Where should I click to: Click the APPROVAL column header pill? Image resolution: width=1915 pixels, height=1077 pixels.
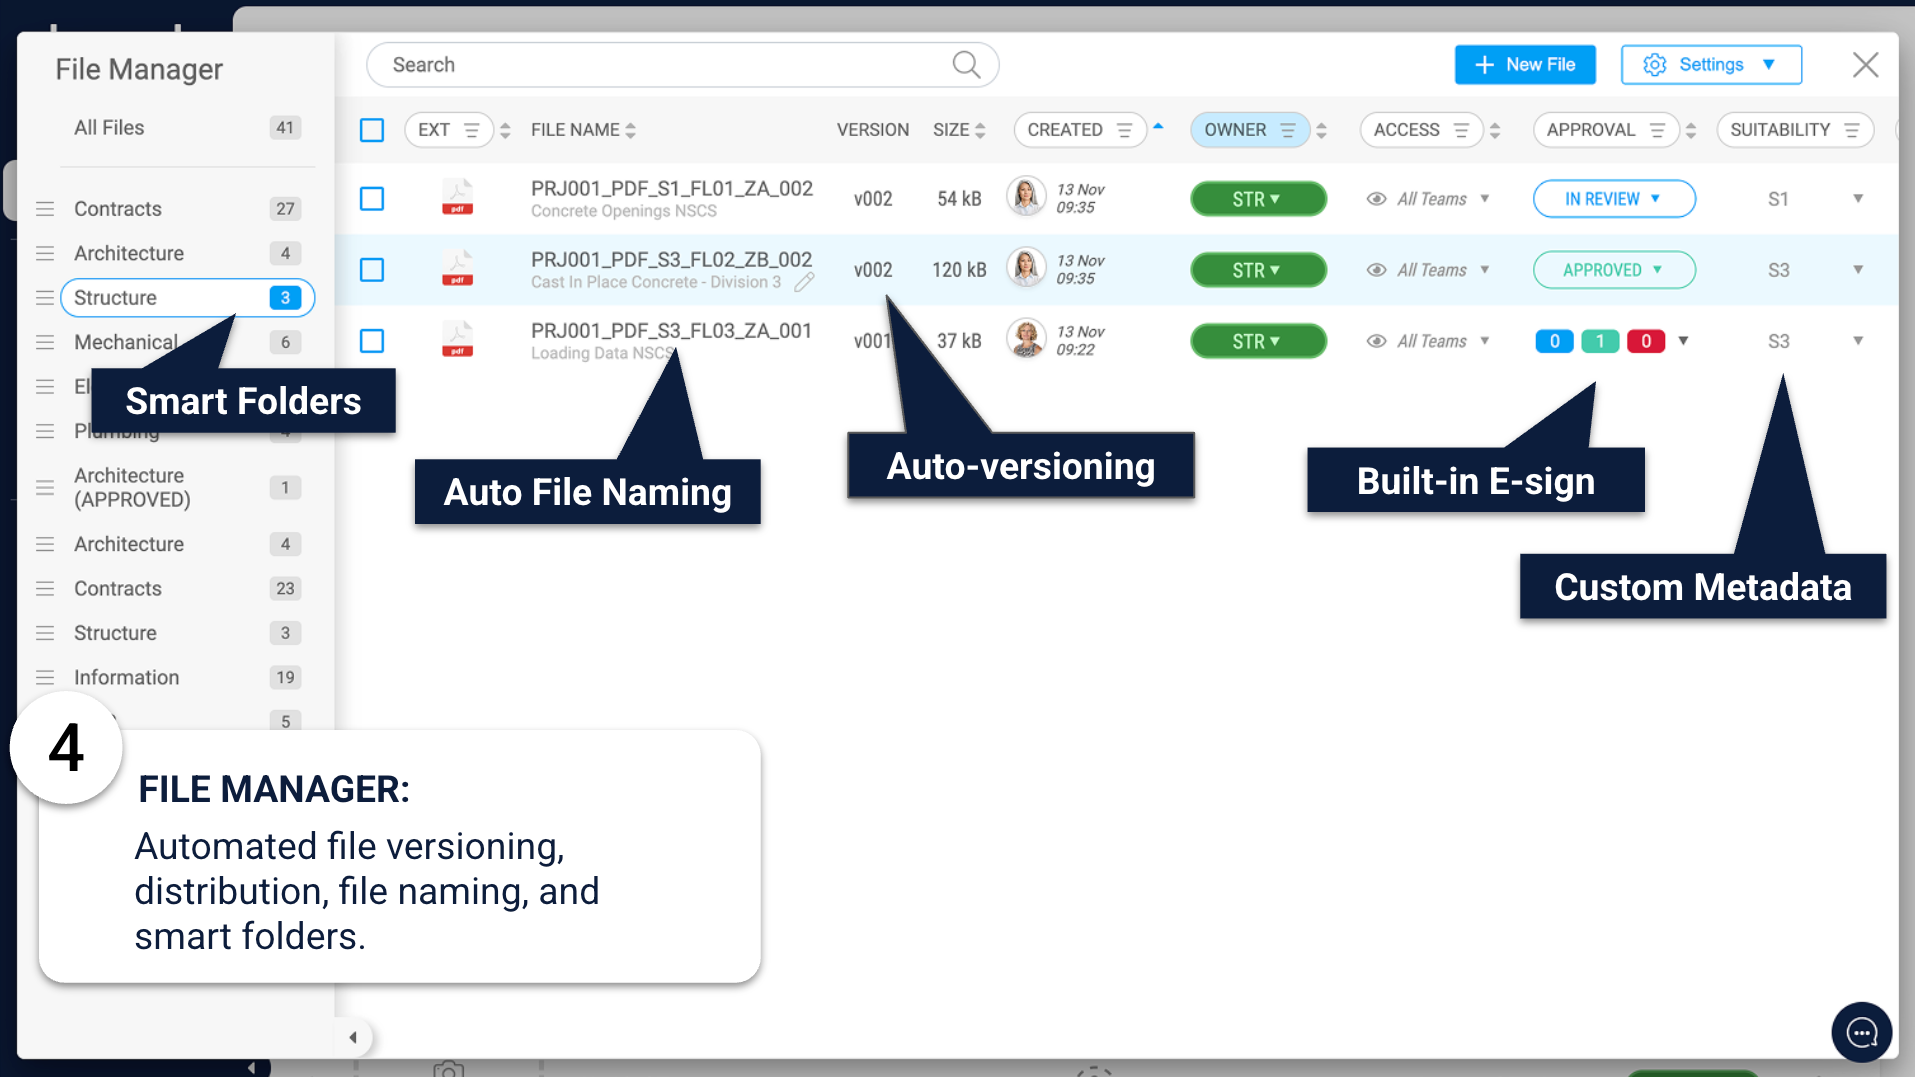(x=1606, y=130)
